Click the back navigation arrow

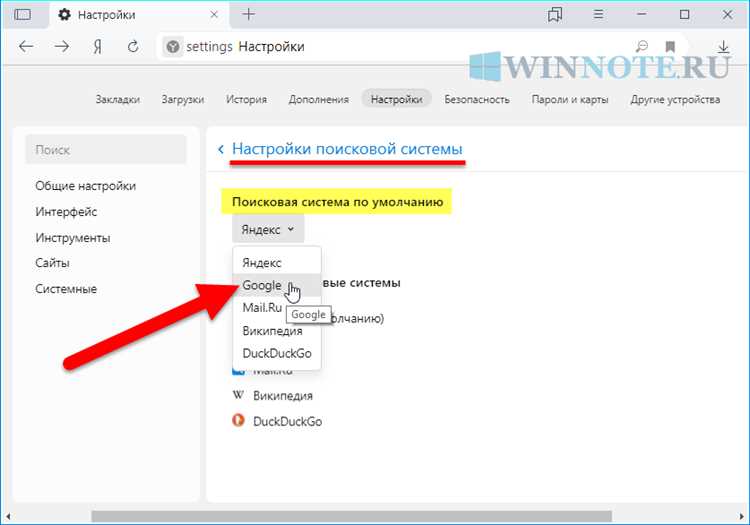tap(26, 47)
